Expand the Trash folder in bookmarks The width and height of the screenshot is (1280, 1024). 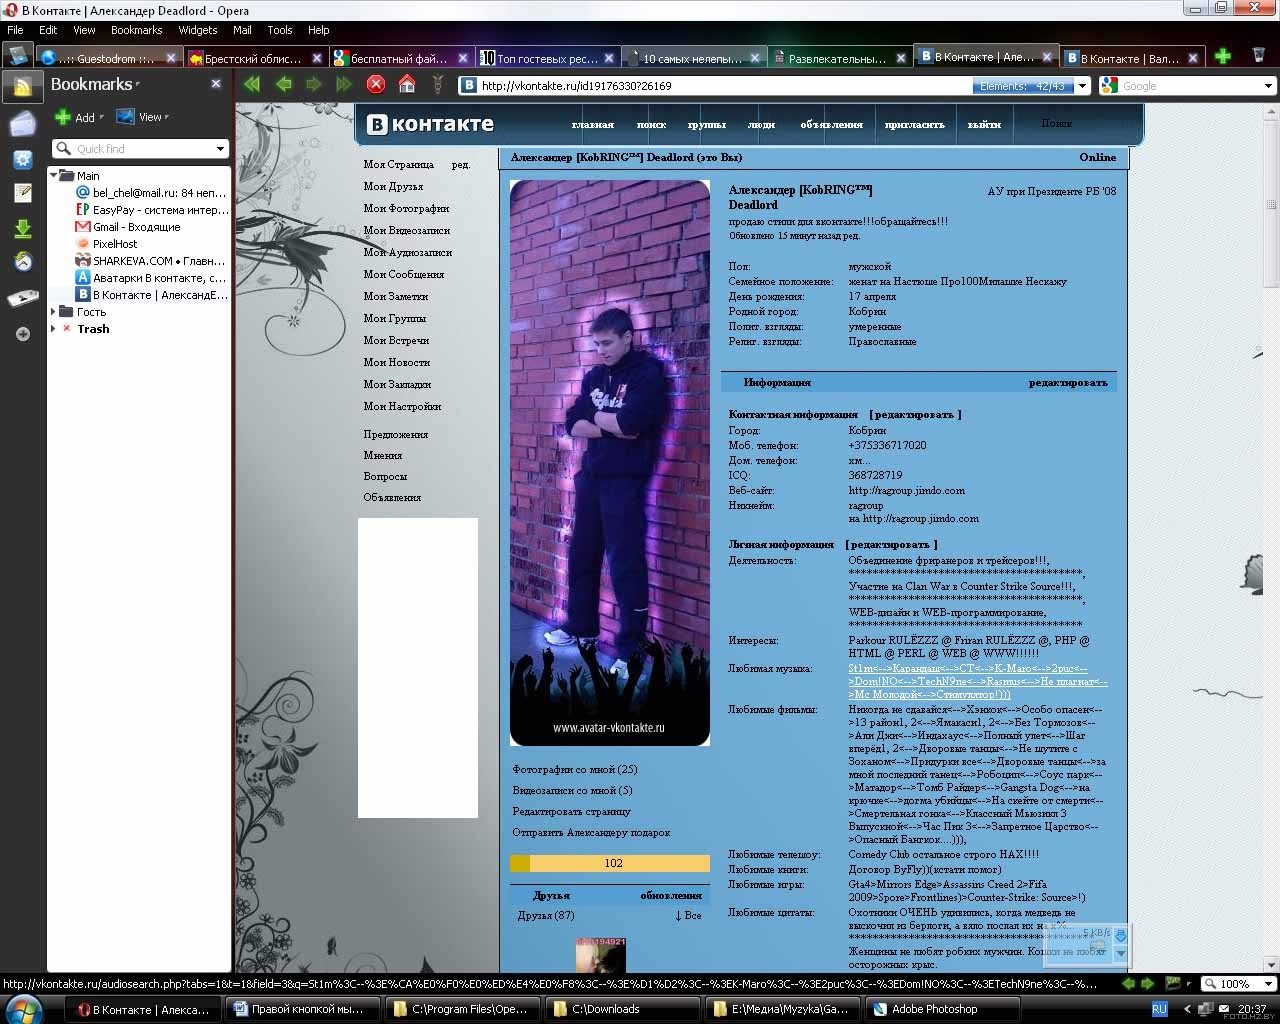click(x=54, y=328)
